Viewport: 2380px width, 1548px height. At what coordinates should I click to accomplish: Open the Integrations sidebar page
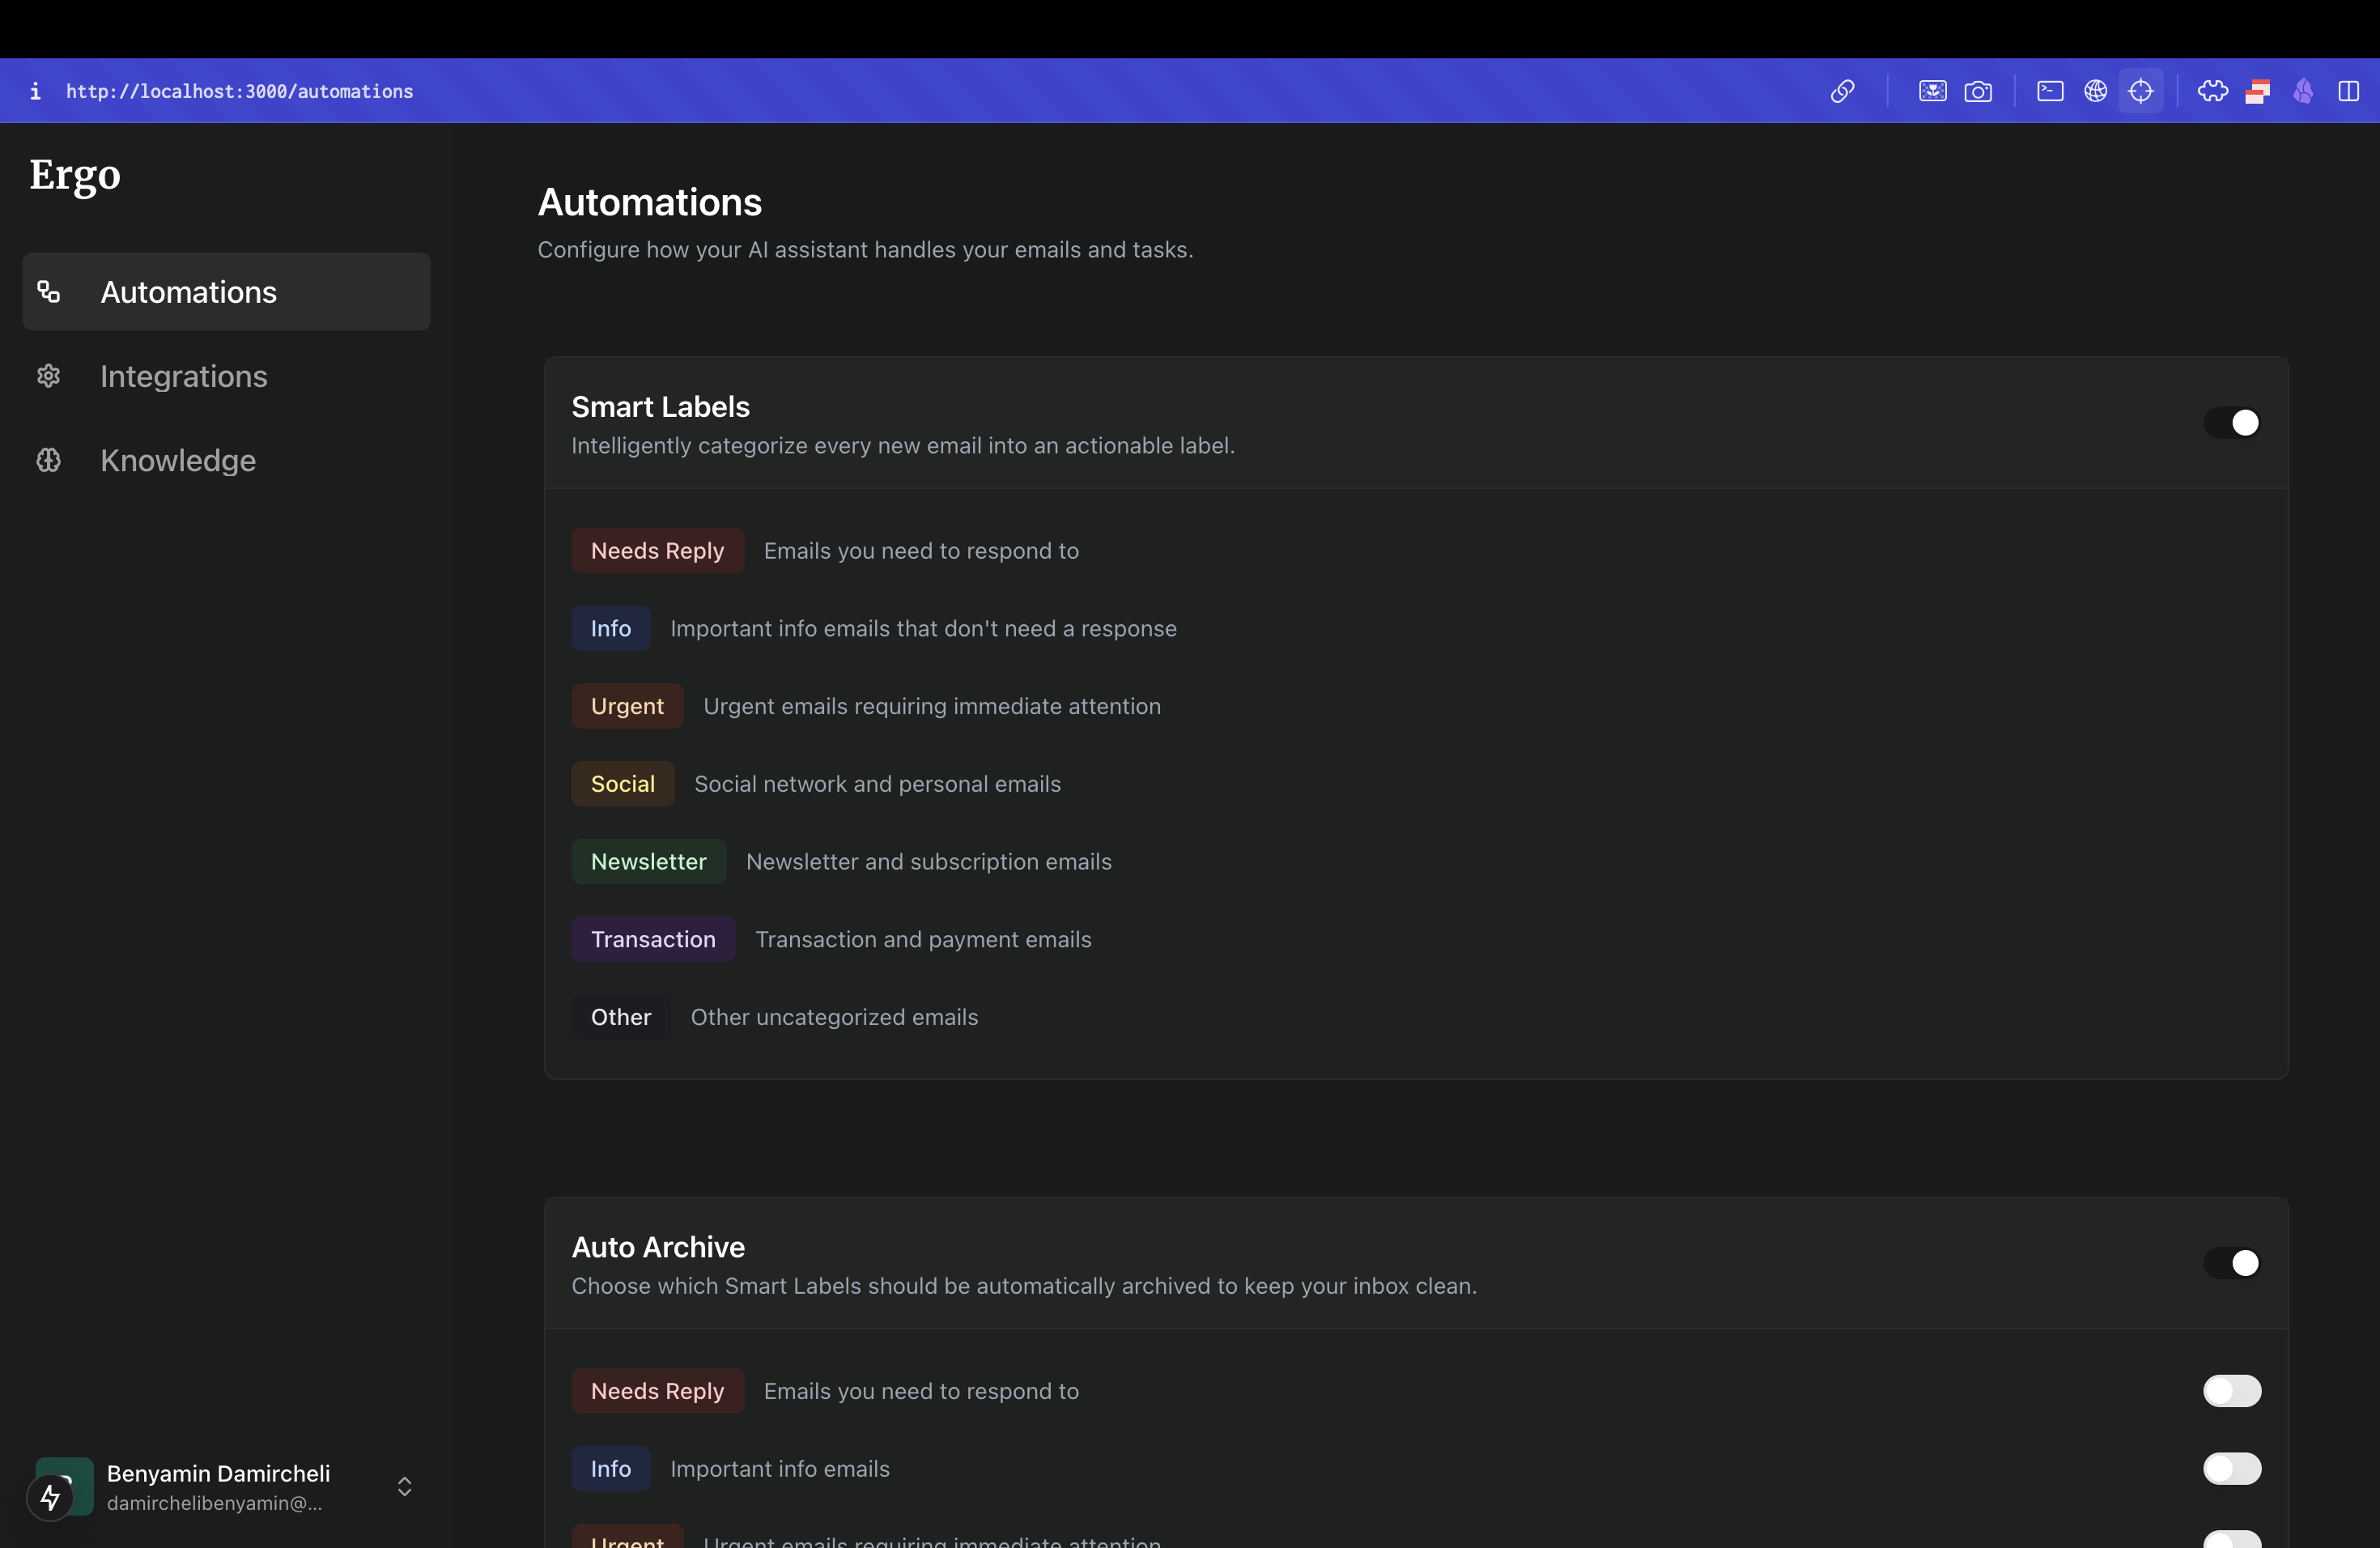coord(184,376)
